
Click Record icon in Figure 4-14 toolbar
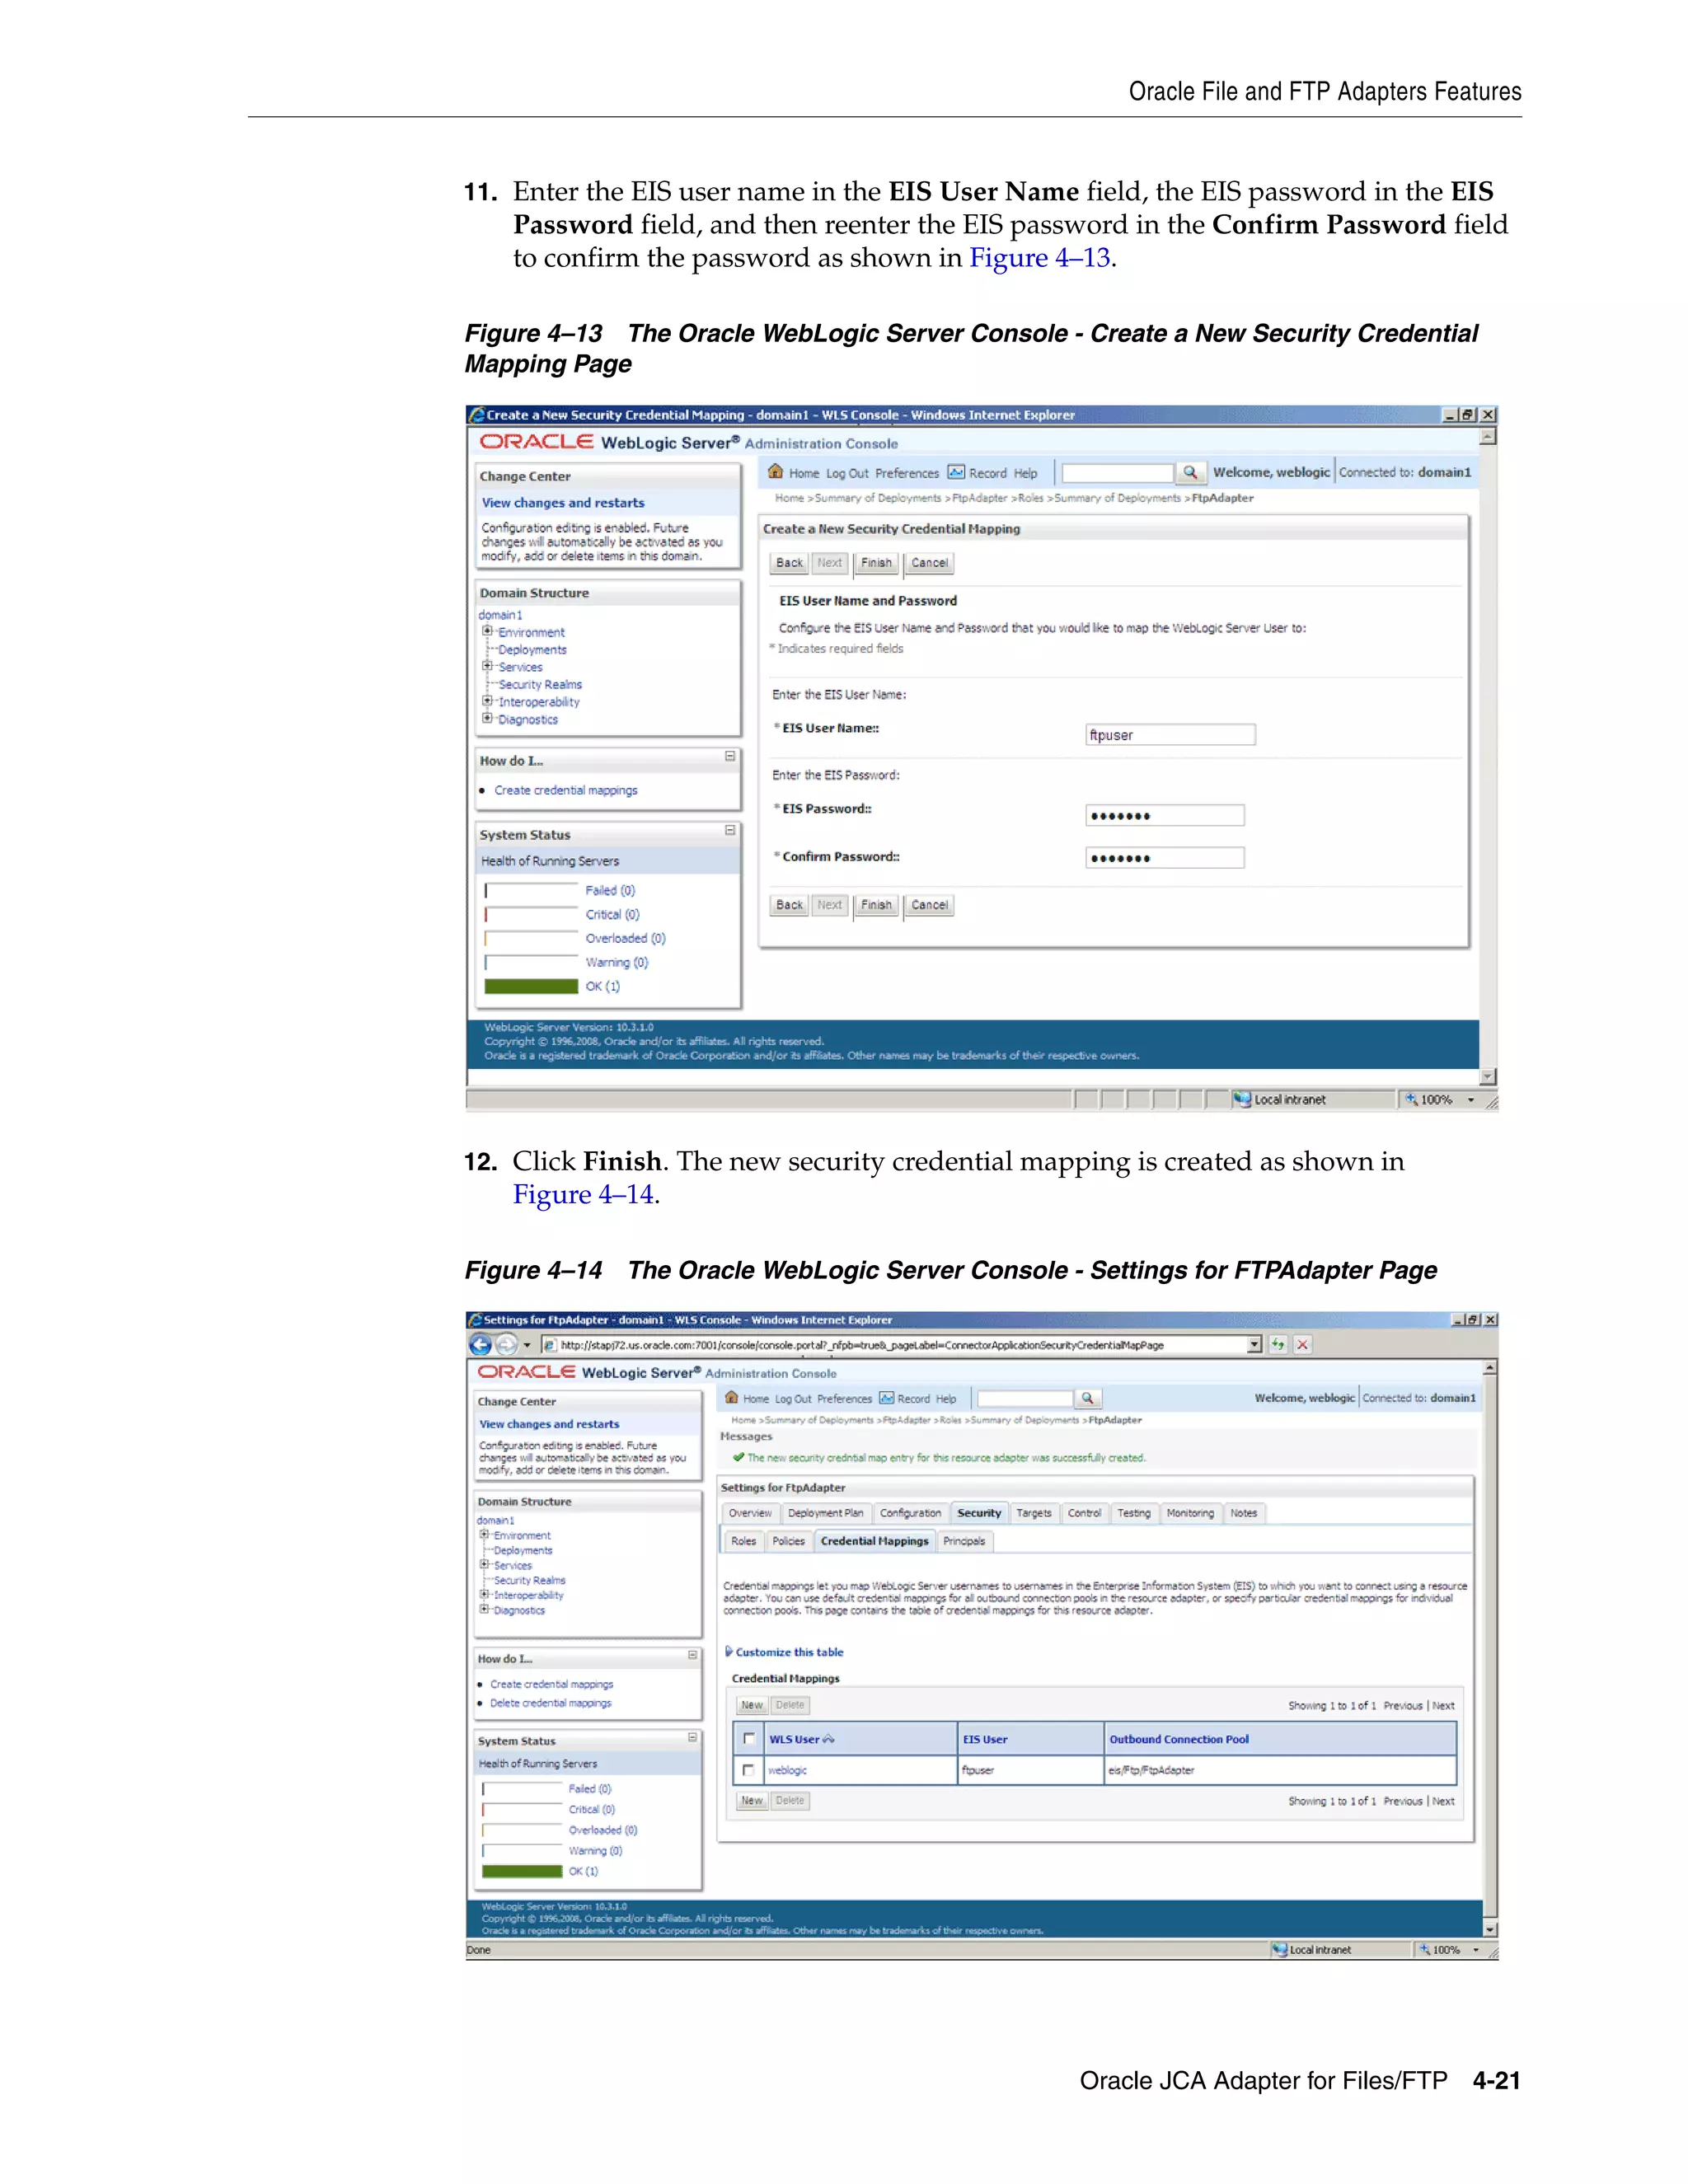point(886,1398)
